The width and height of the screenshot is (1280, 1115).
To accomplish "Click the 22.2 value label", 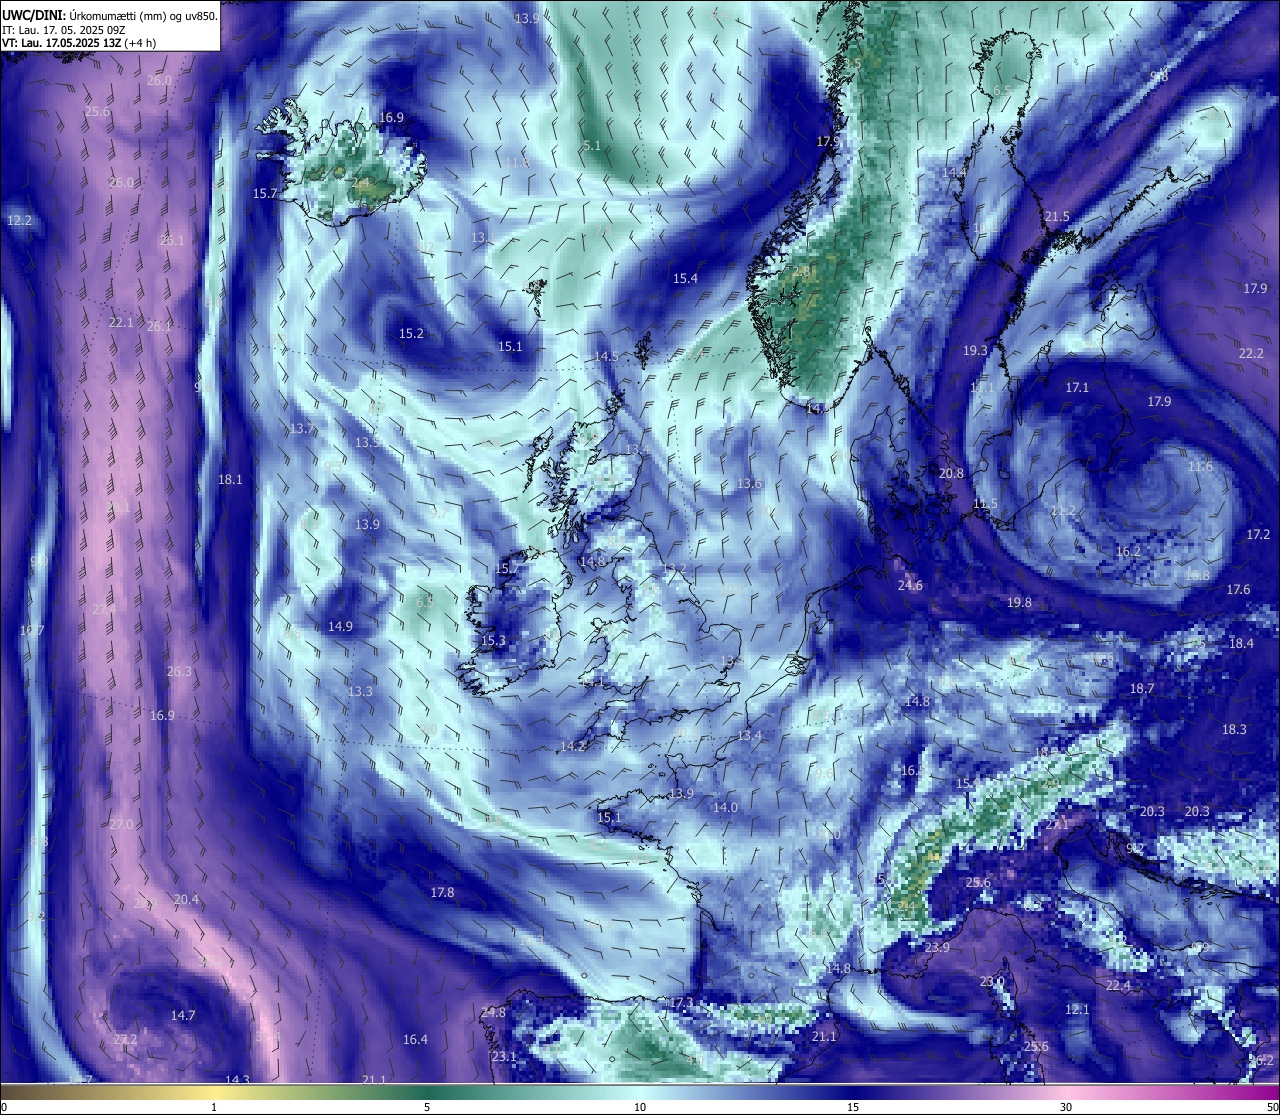I will point(1251,353).
